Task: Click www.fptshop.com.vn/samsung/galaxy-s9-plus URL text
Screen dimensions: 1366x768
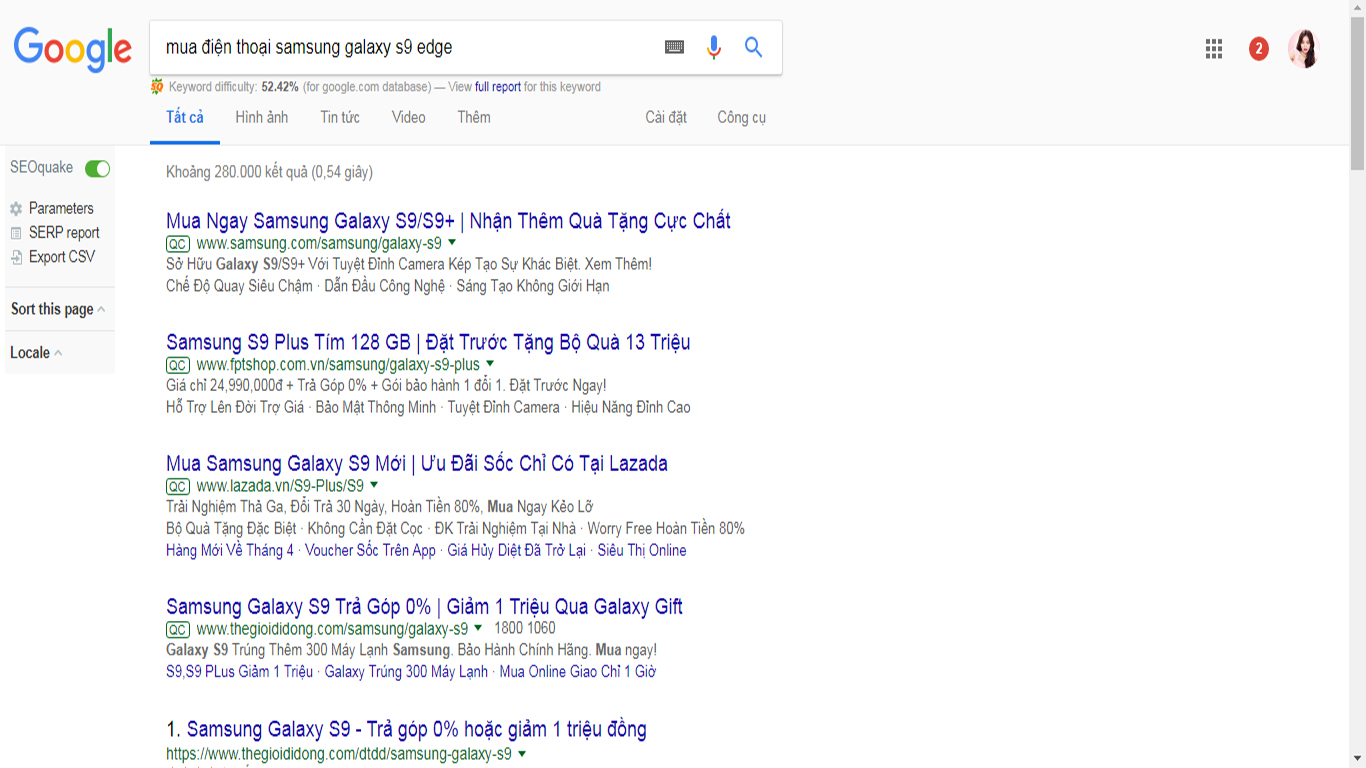Action: pyautogui.click(x=338, y=365)
